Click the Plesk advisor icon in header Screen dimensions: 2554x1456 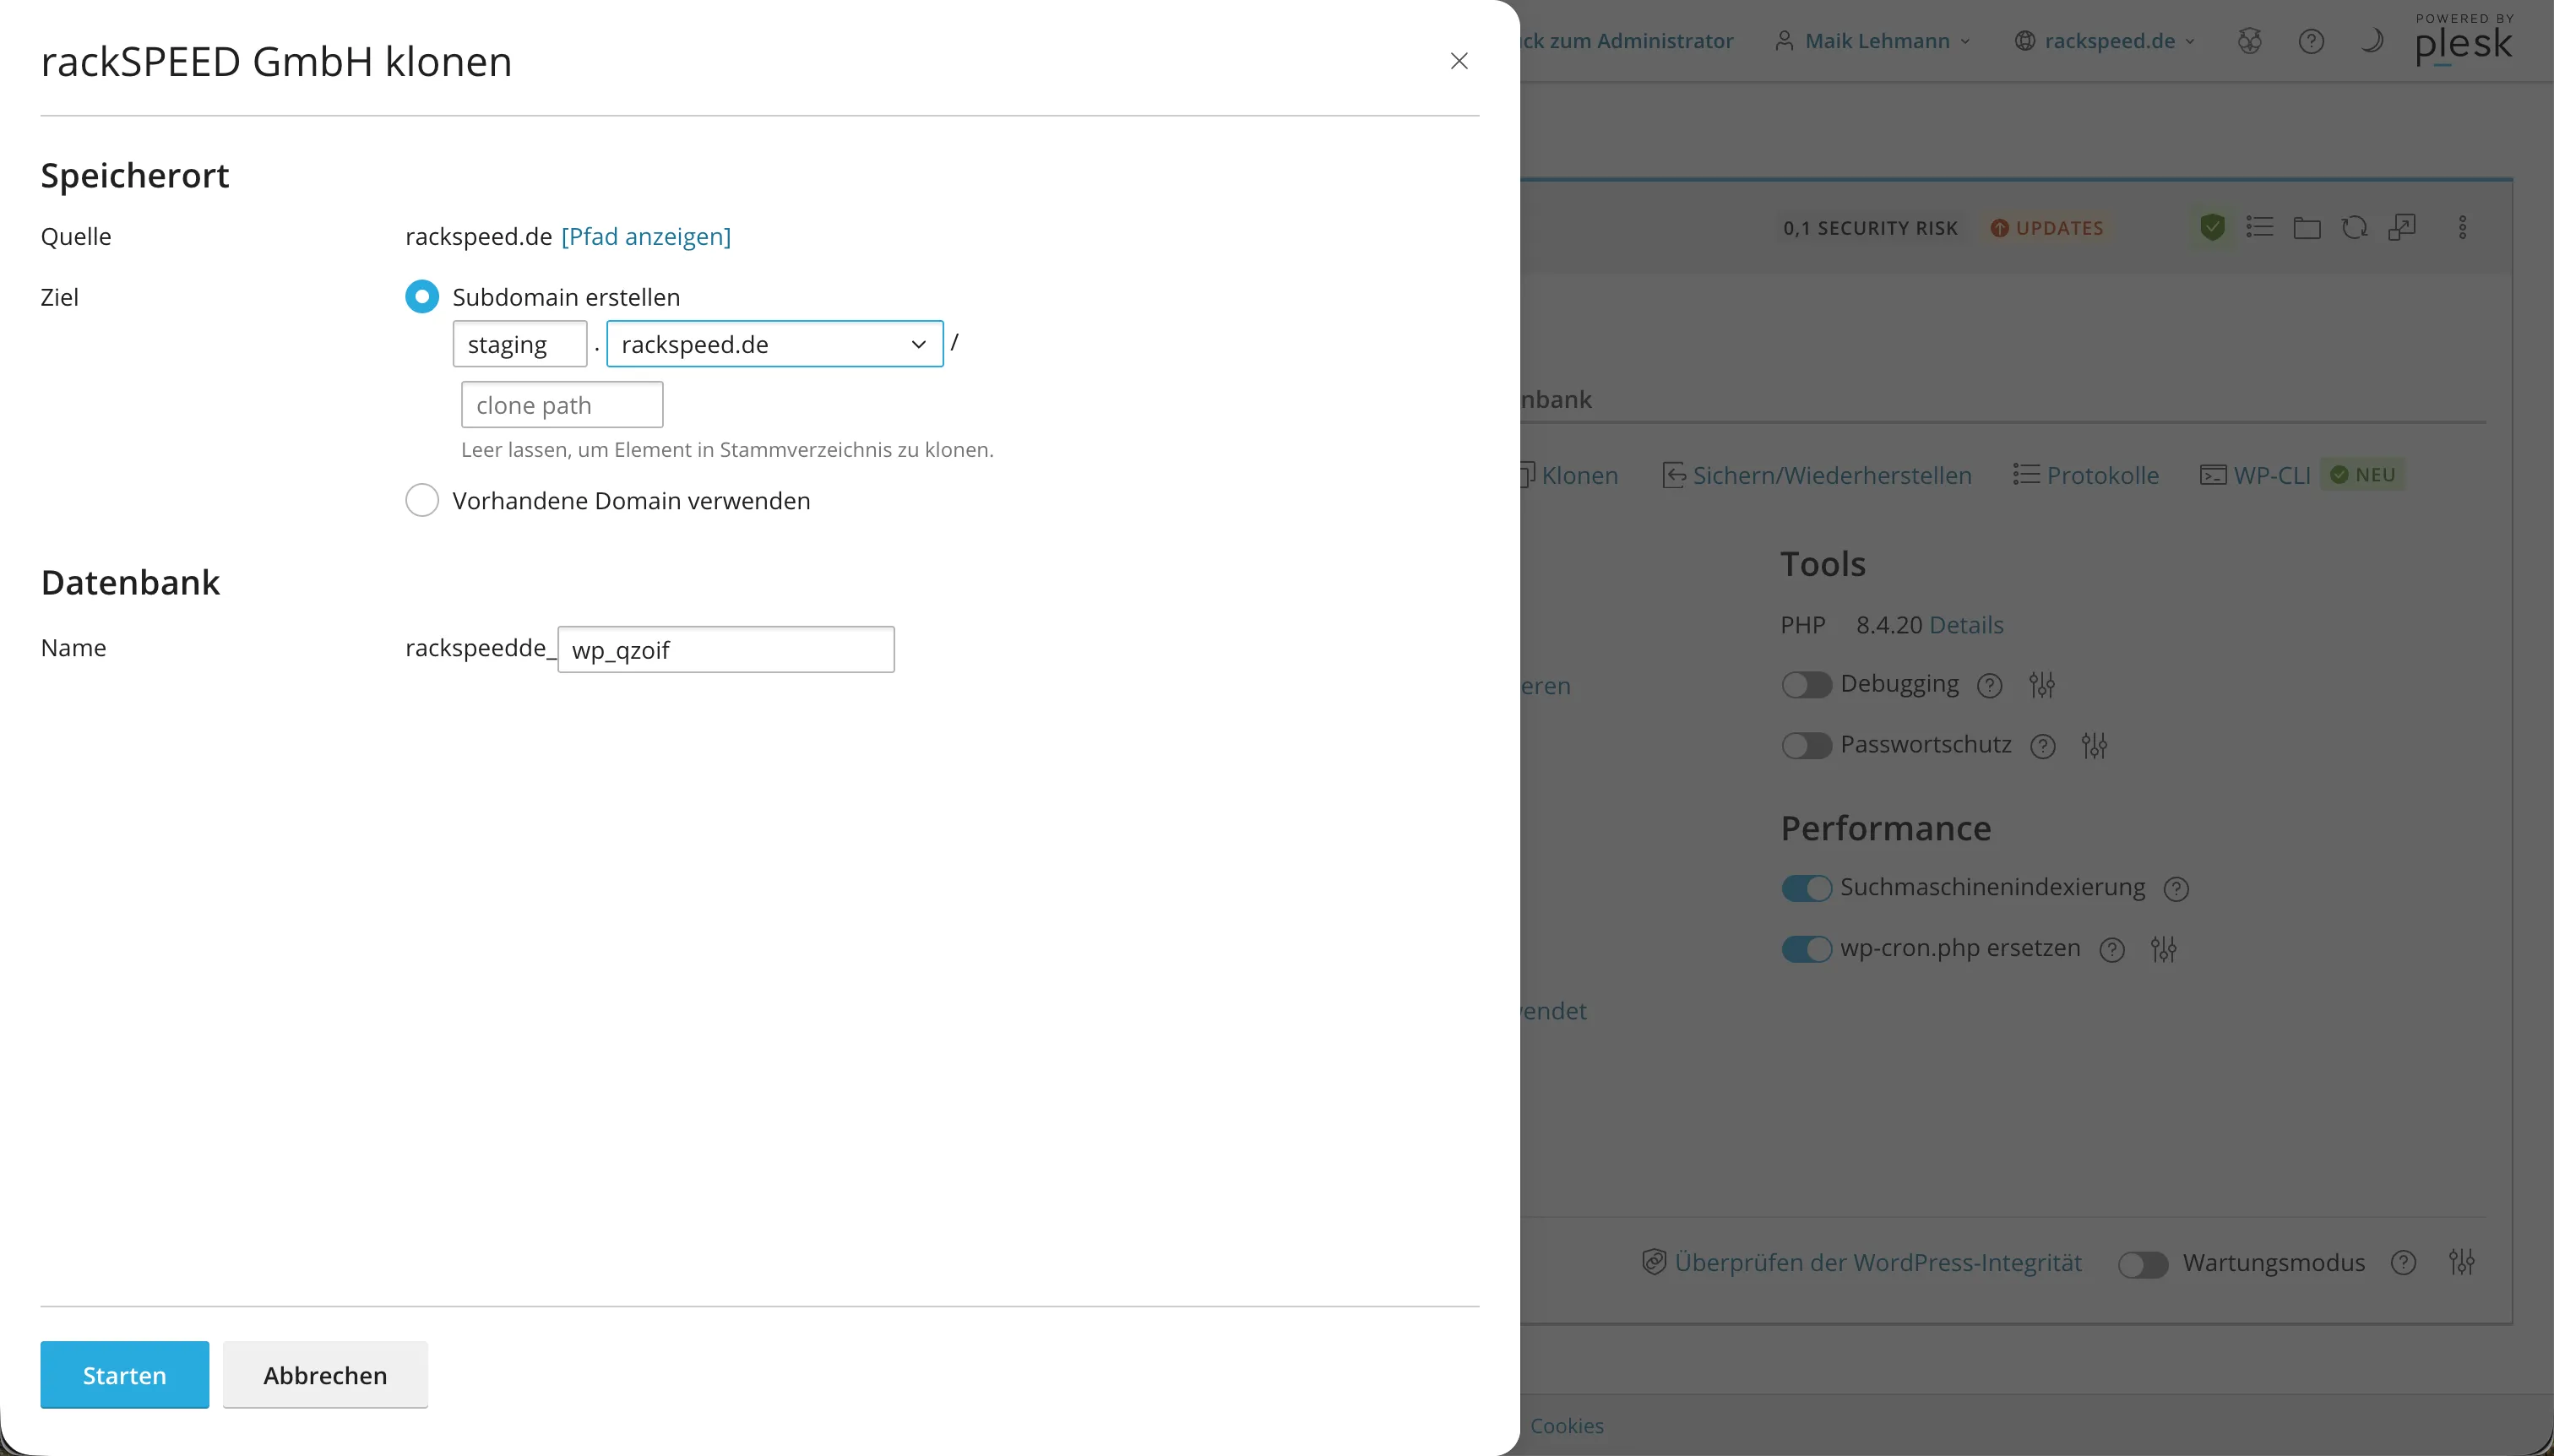pos(2250,41)
